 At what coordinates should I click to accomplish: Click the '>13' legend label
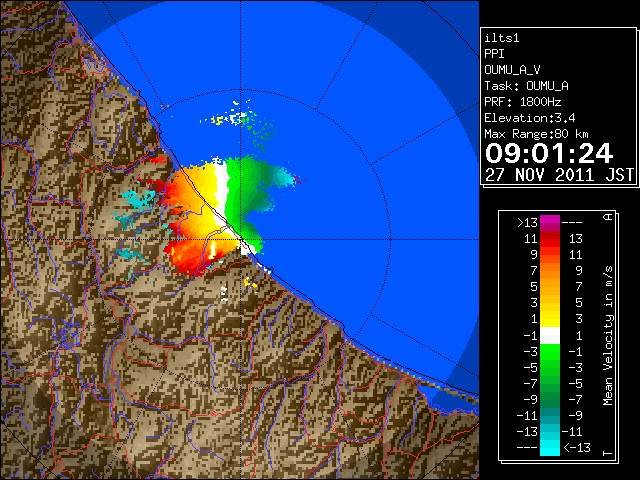point(527,223)
